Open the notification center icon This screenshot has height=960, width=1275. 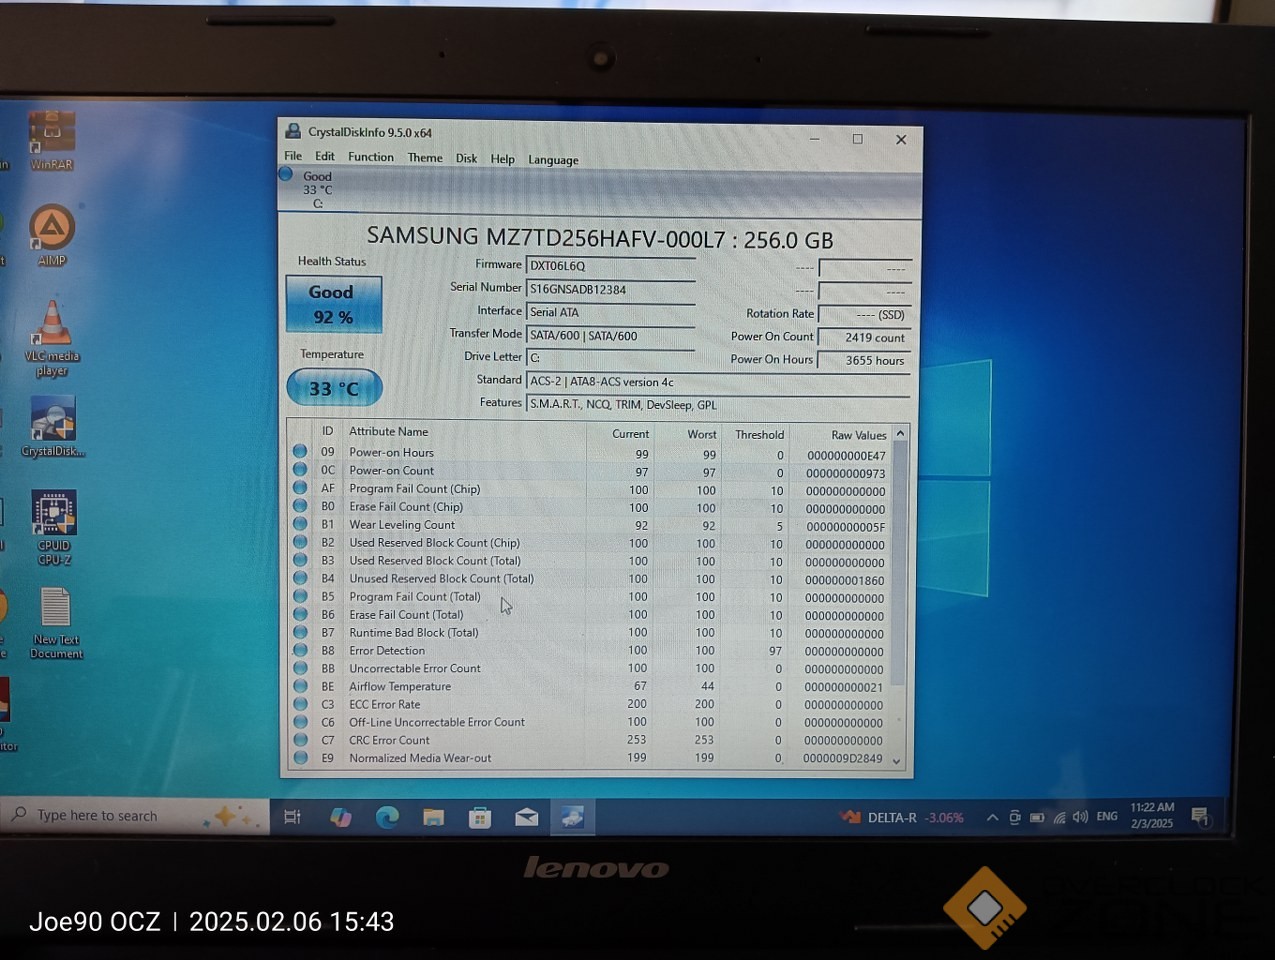(x=1200, y=817)
